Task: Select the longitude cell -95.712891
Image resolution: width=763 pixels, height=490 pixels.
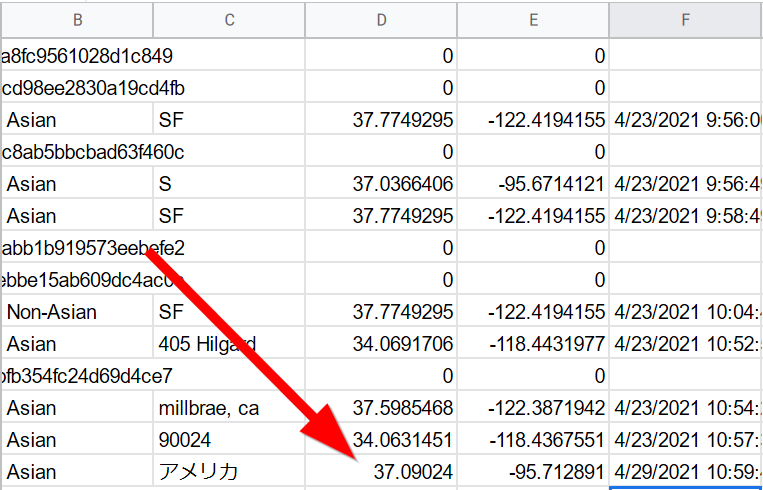Action: click(x=551, y=472)
